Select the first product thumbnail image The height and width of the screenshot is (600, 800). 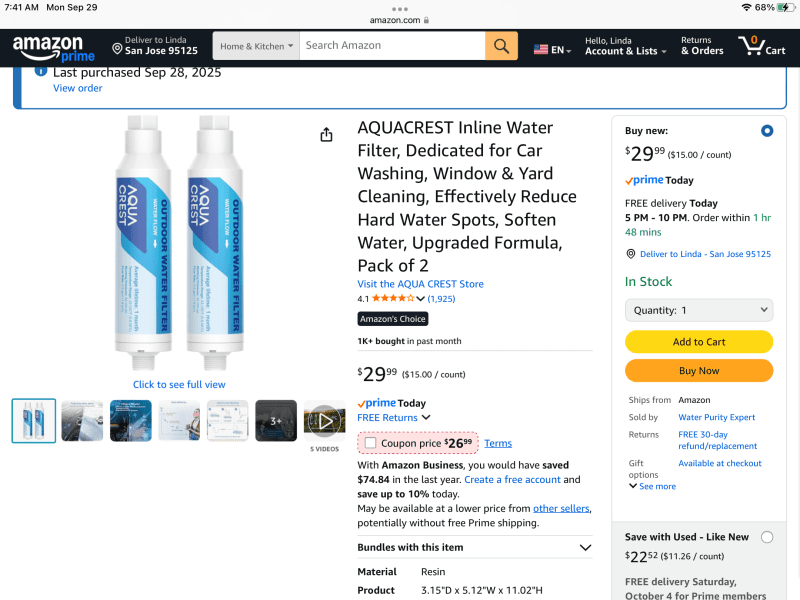pyautogui.click(x=34, y=421)
